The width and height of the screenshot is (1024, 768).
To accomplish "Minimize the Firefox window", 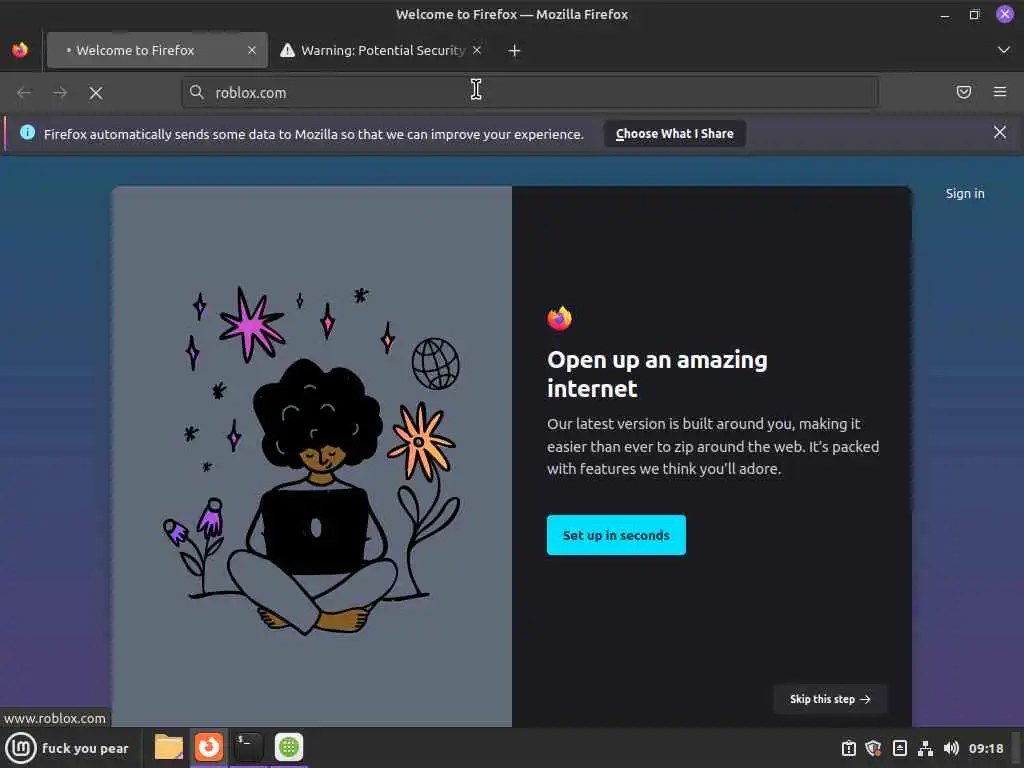I will (944, 14).
